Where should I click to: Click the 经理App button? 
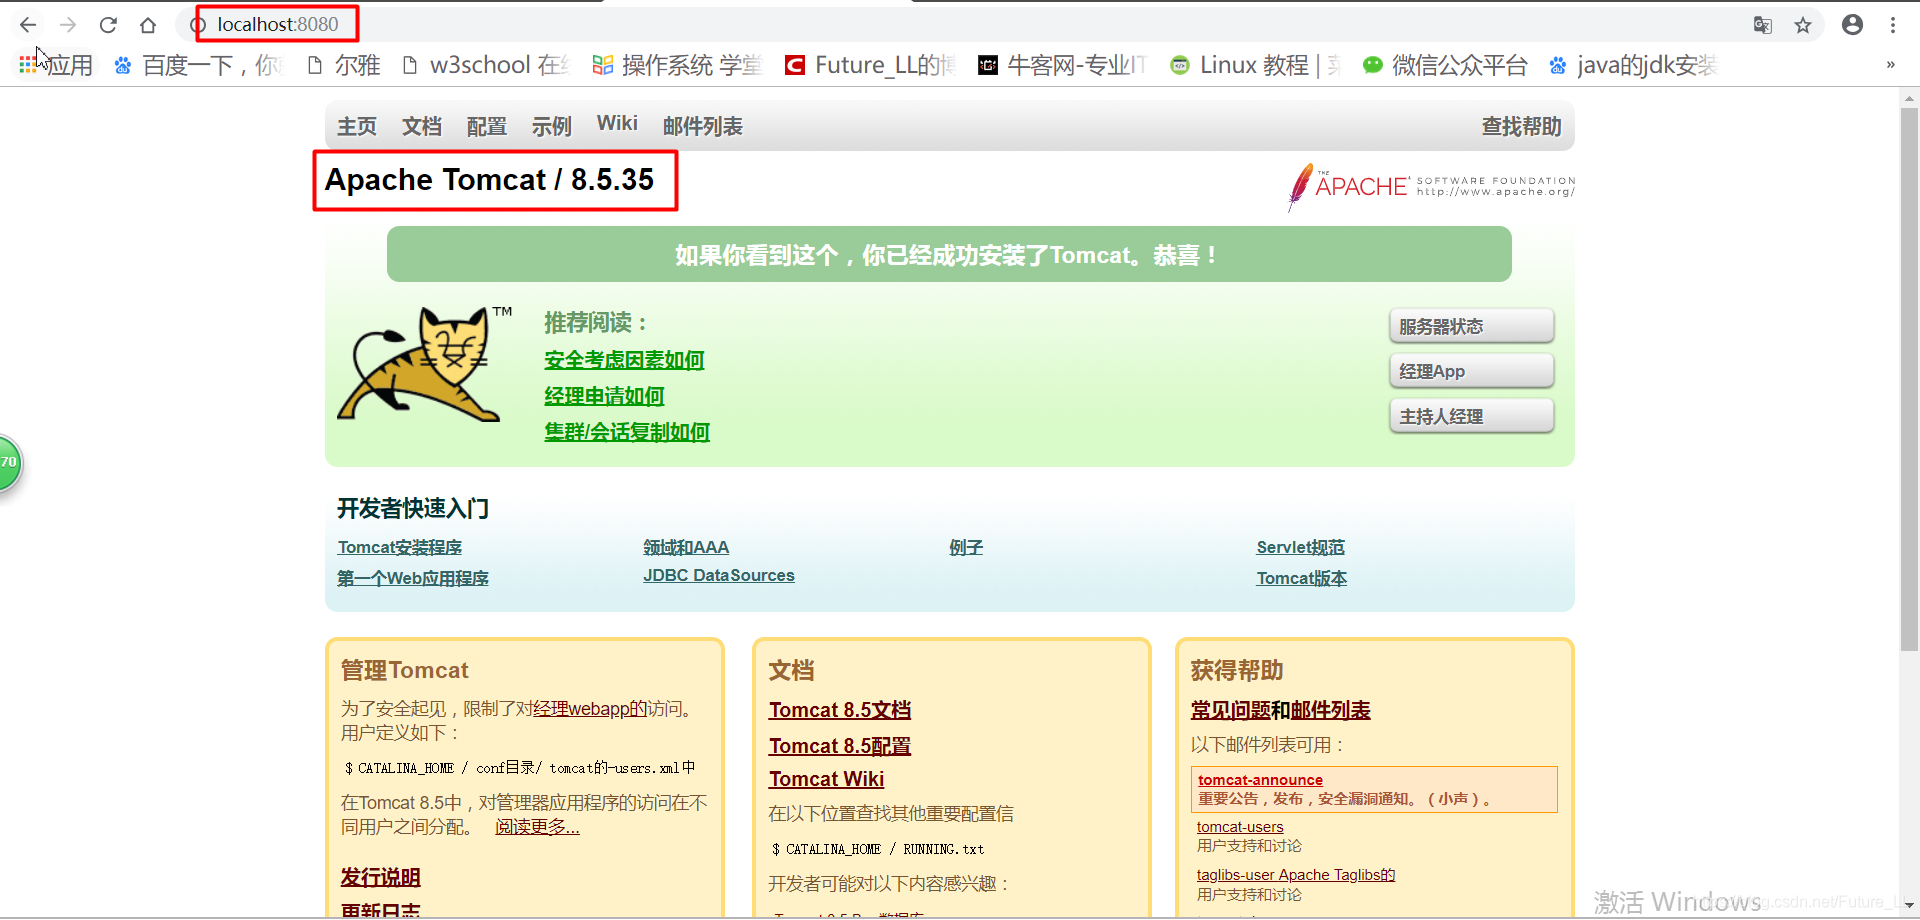pyautogui.click(x=1471, y=371)
